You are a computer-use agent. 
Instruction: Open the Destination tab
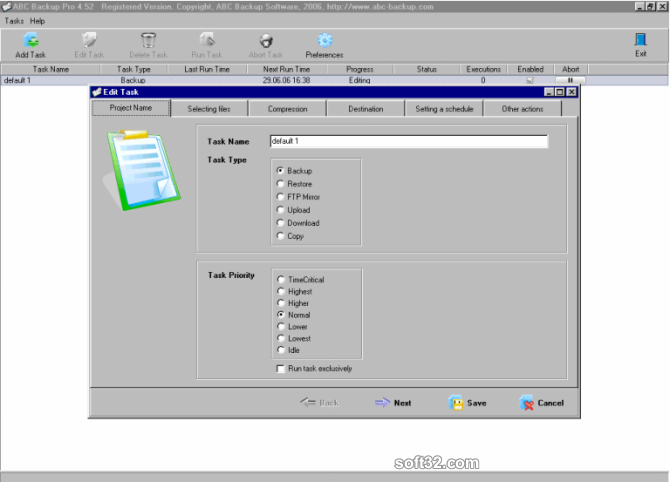(x=366, y=109)
